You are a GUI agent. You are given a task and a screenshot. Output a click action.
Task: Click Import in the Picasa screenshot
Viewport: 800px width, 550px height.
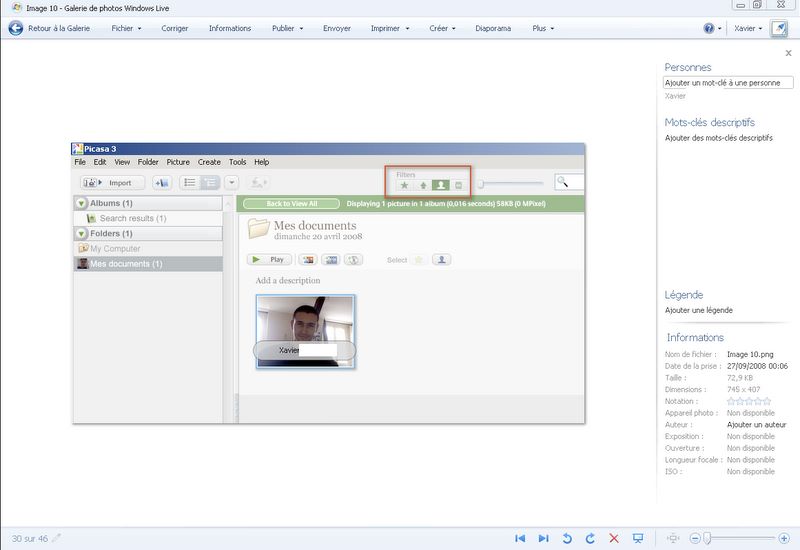(x=113, y=183)
